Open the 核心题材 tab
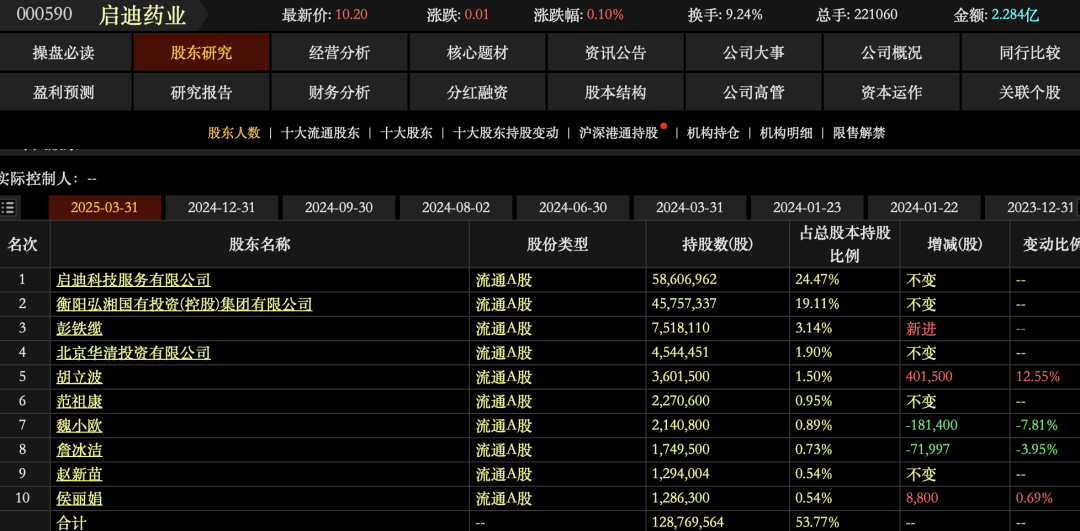The width and height of the screenshot is (1080, 531). pyautogui.click(x=477, y=53)
